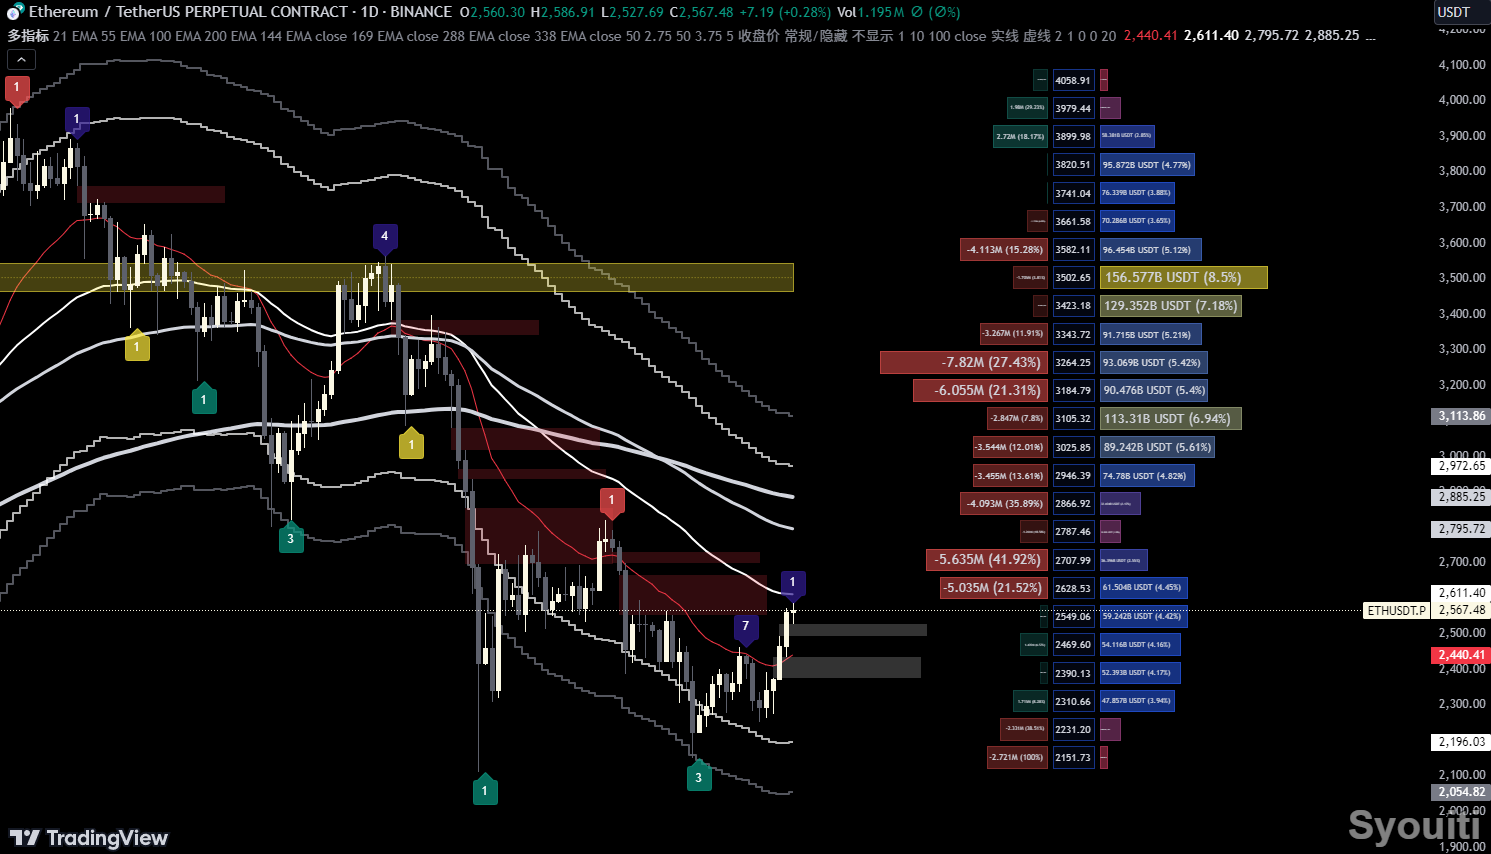The image size is (1491, 854).
Task: Click the 95.872B USDT (4.77%) volume bar
Action: (x=1147, y=165)
